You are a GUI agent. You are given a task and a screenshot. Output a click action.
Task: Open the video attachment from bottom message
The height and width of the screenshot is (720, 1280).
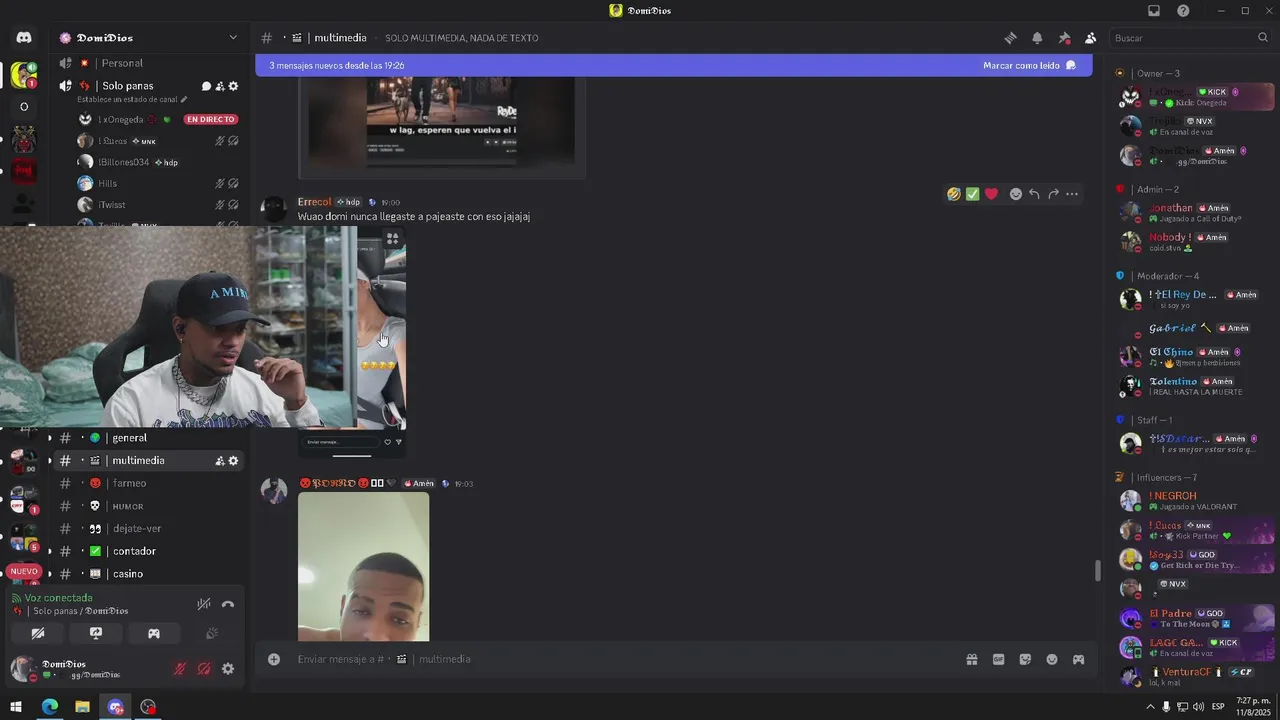[363, 566]
